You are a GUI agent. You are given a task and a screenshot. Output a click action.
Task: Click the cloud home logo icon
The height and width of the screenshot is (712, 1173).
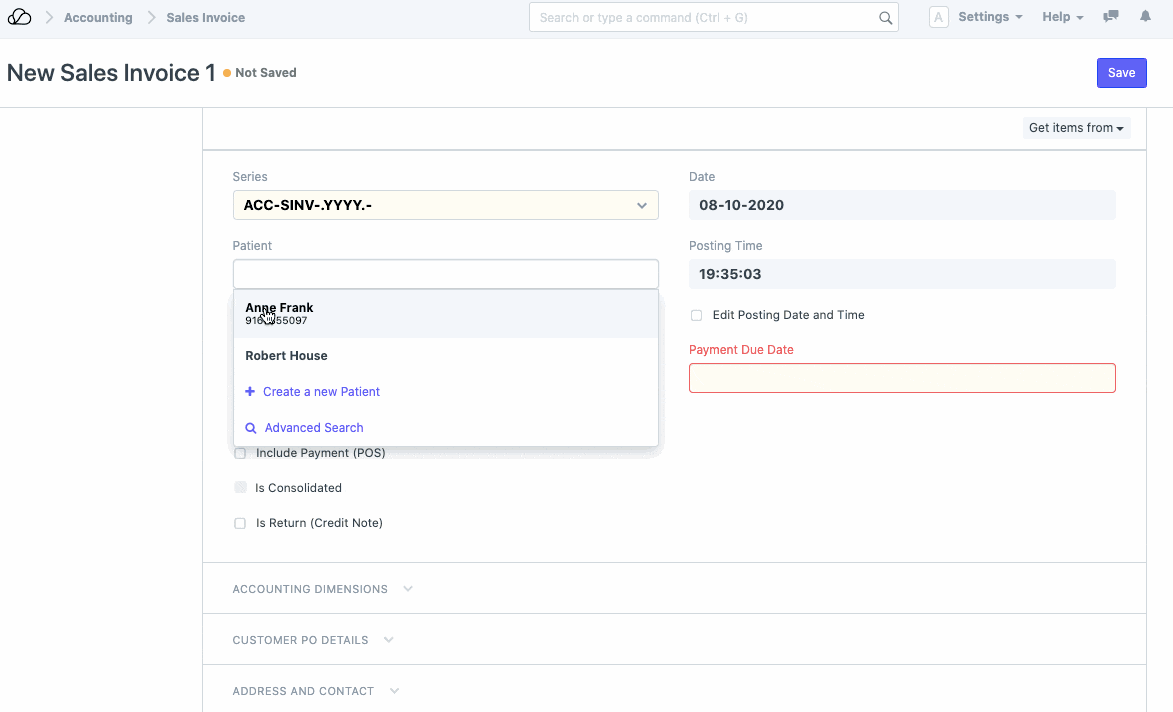tap(19, 17)
